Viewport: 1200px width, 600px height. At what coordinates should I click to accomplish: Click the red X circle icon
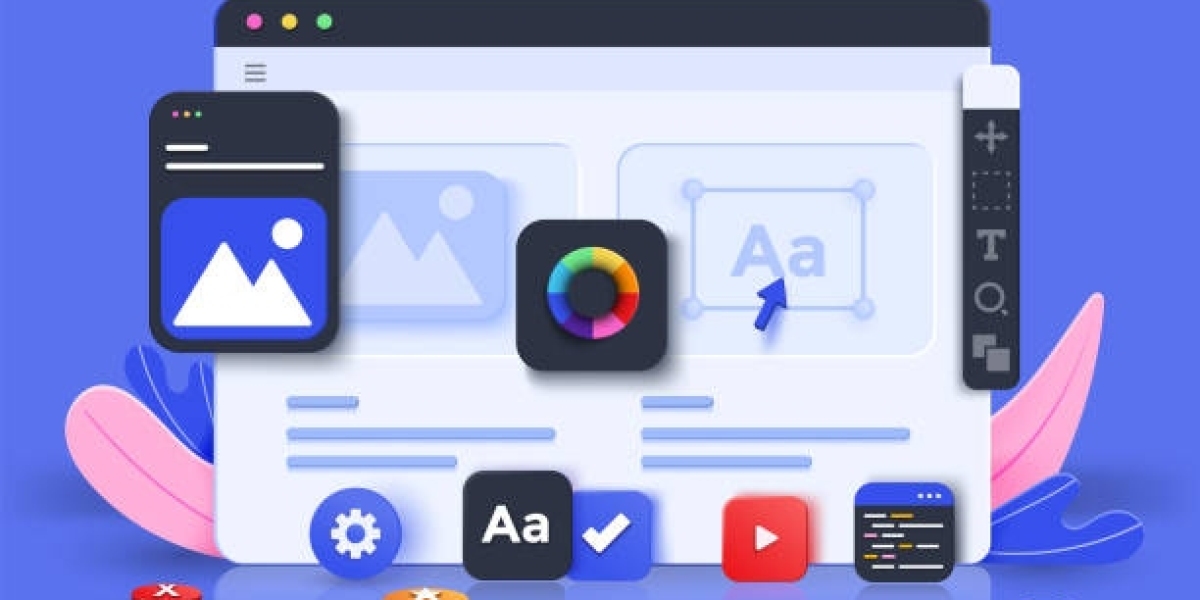[167, 591]
